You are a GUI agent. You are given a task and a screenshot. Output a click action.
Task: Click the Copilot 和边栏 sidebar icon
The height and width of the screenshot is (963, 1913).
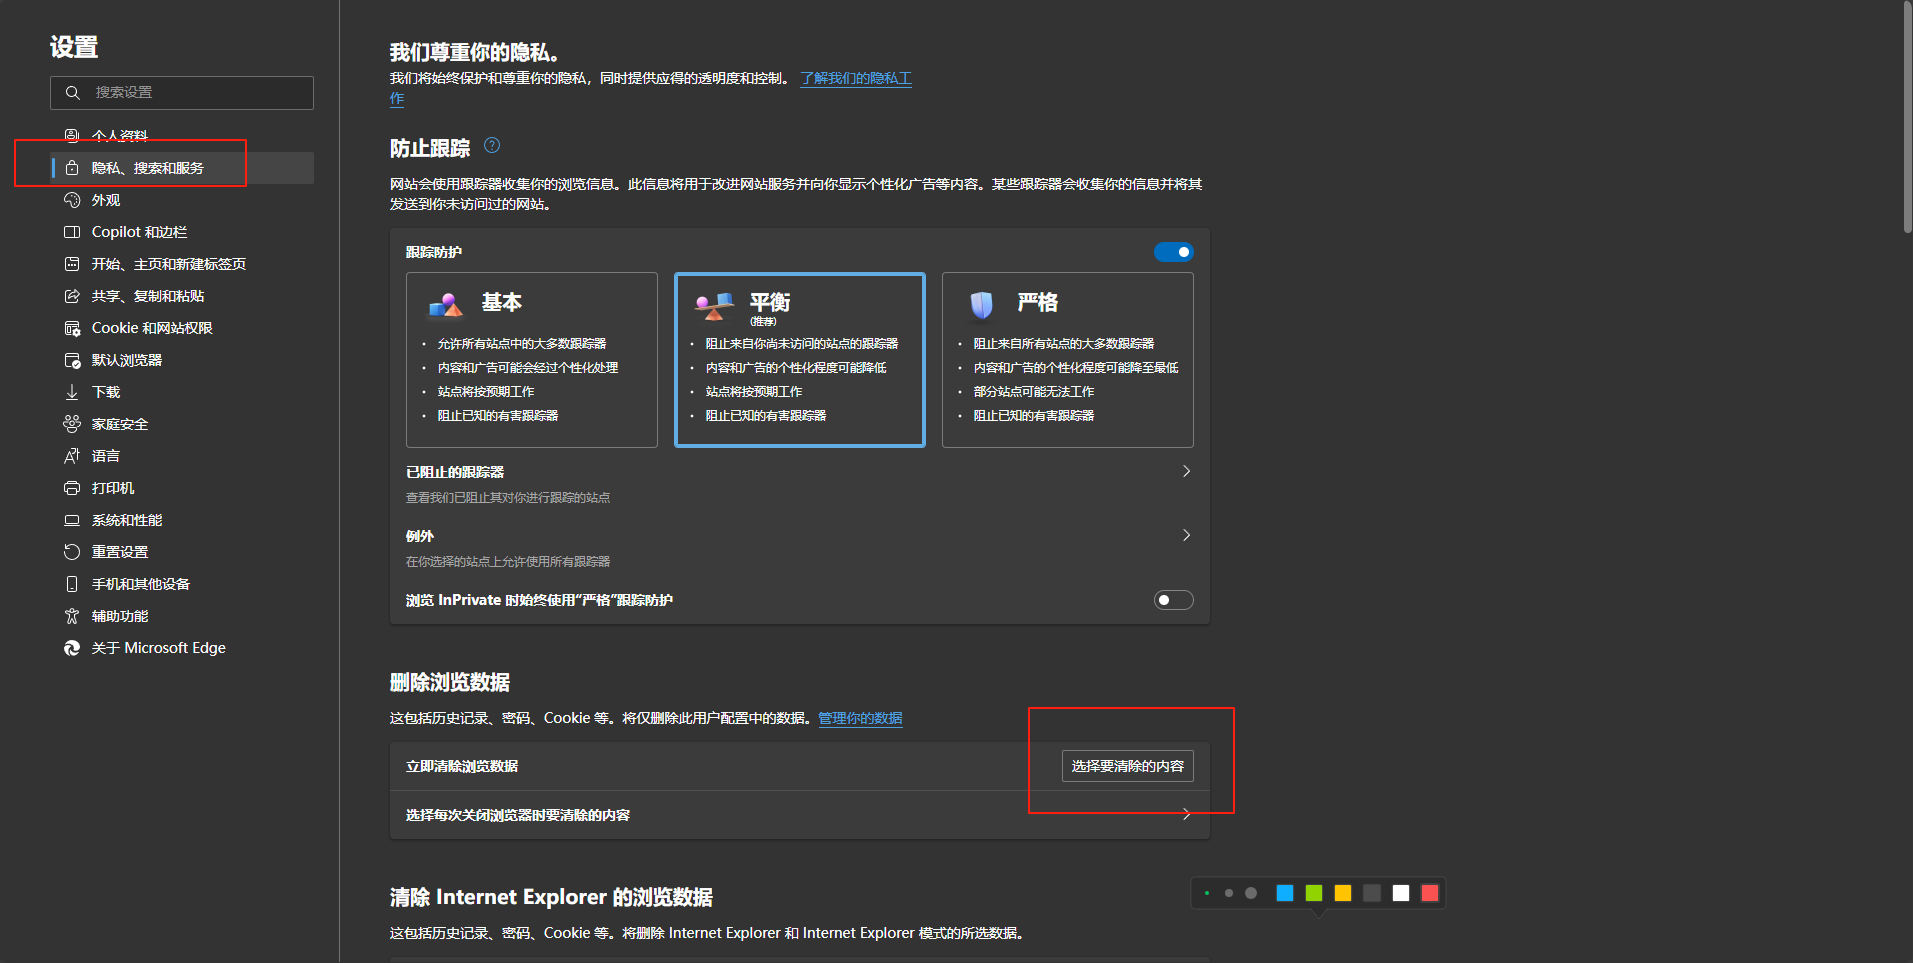point(72,232)
